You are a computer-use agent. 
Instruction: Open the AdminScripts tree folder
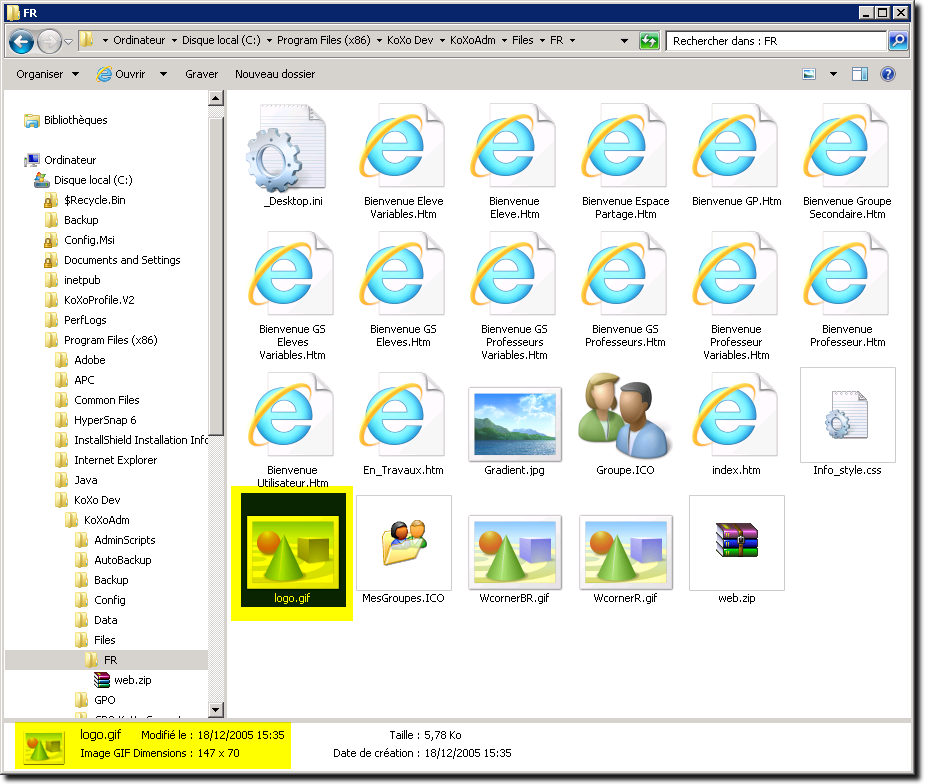tap(124, 540)
